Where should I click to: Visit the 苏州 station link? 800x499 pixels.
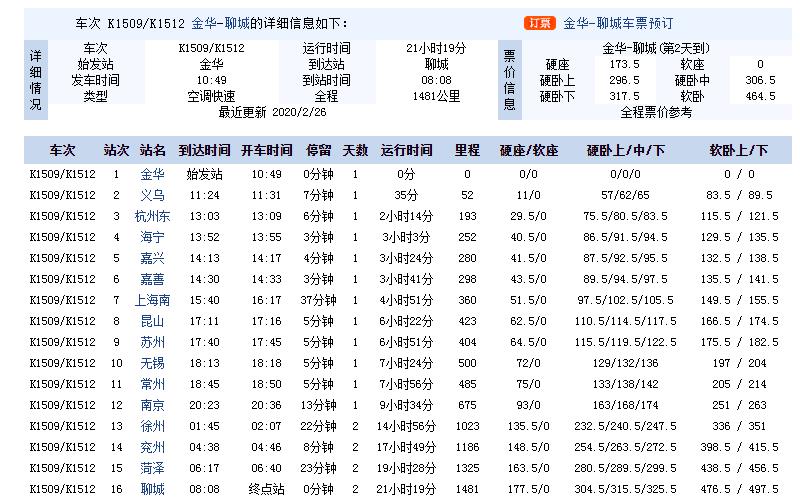pyautogui.click(x=152, y=342)
